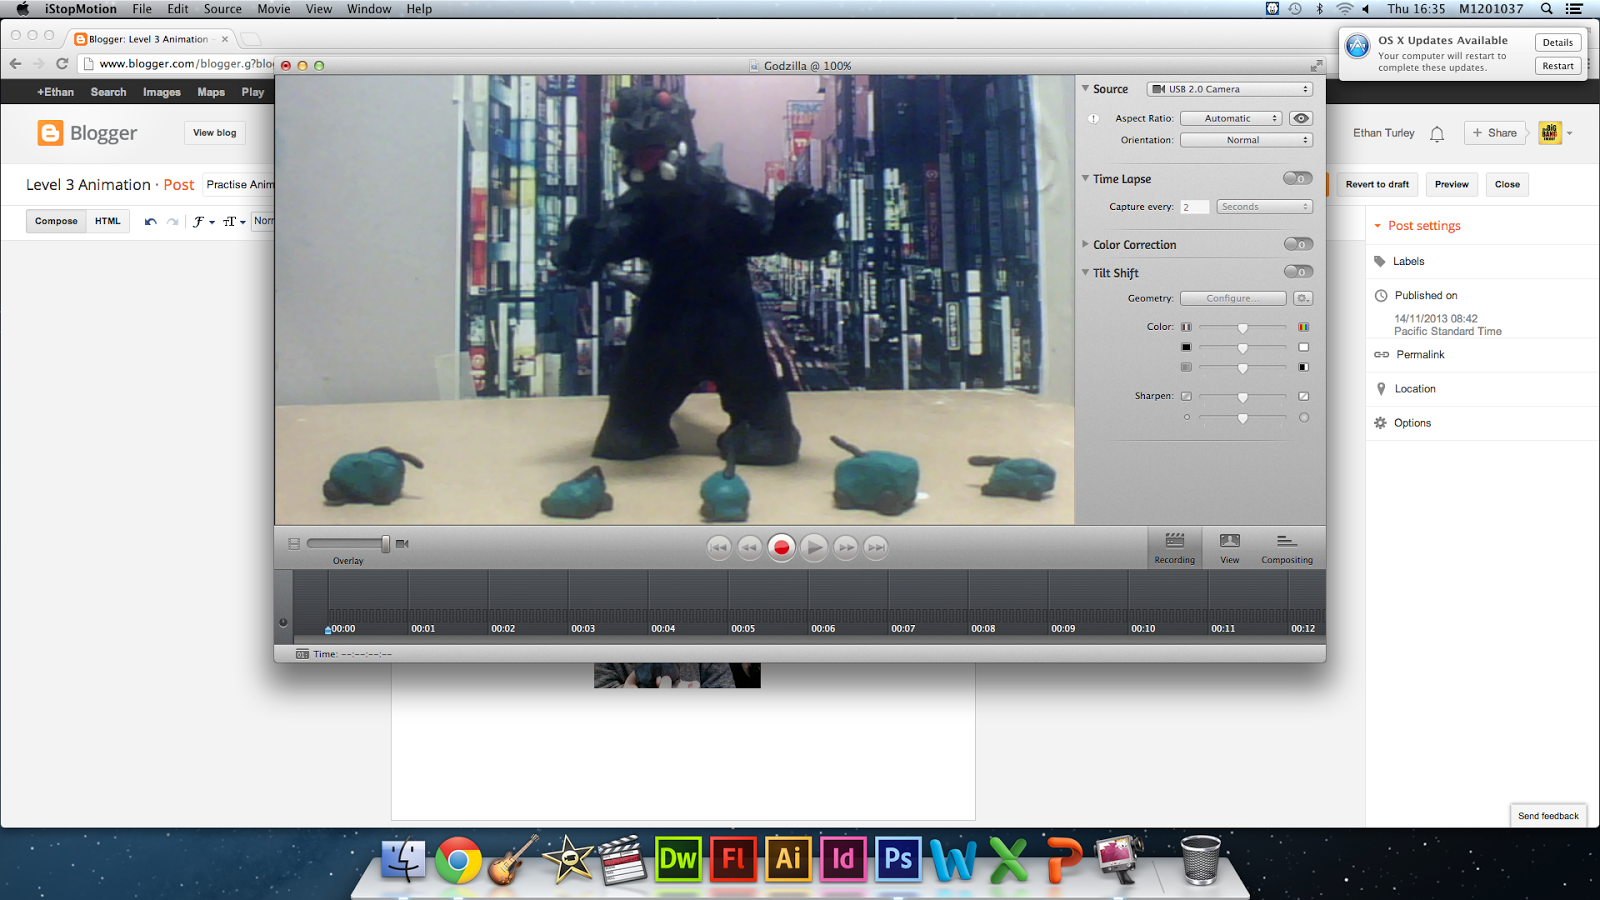
Task: Click the fullscreen arrows in the Godzilla window
Action: point(1316,66)
